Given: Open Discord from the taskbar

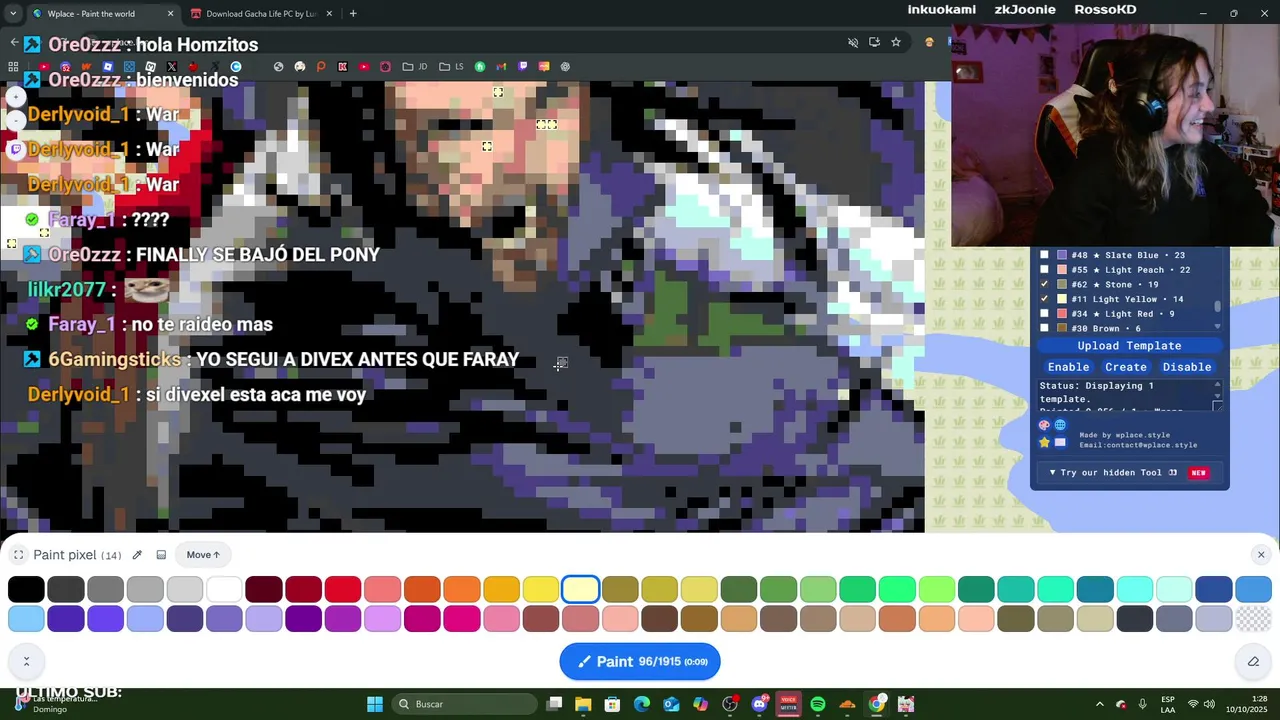Looking at the screenshot, I should [759, 704].
